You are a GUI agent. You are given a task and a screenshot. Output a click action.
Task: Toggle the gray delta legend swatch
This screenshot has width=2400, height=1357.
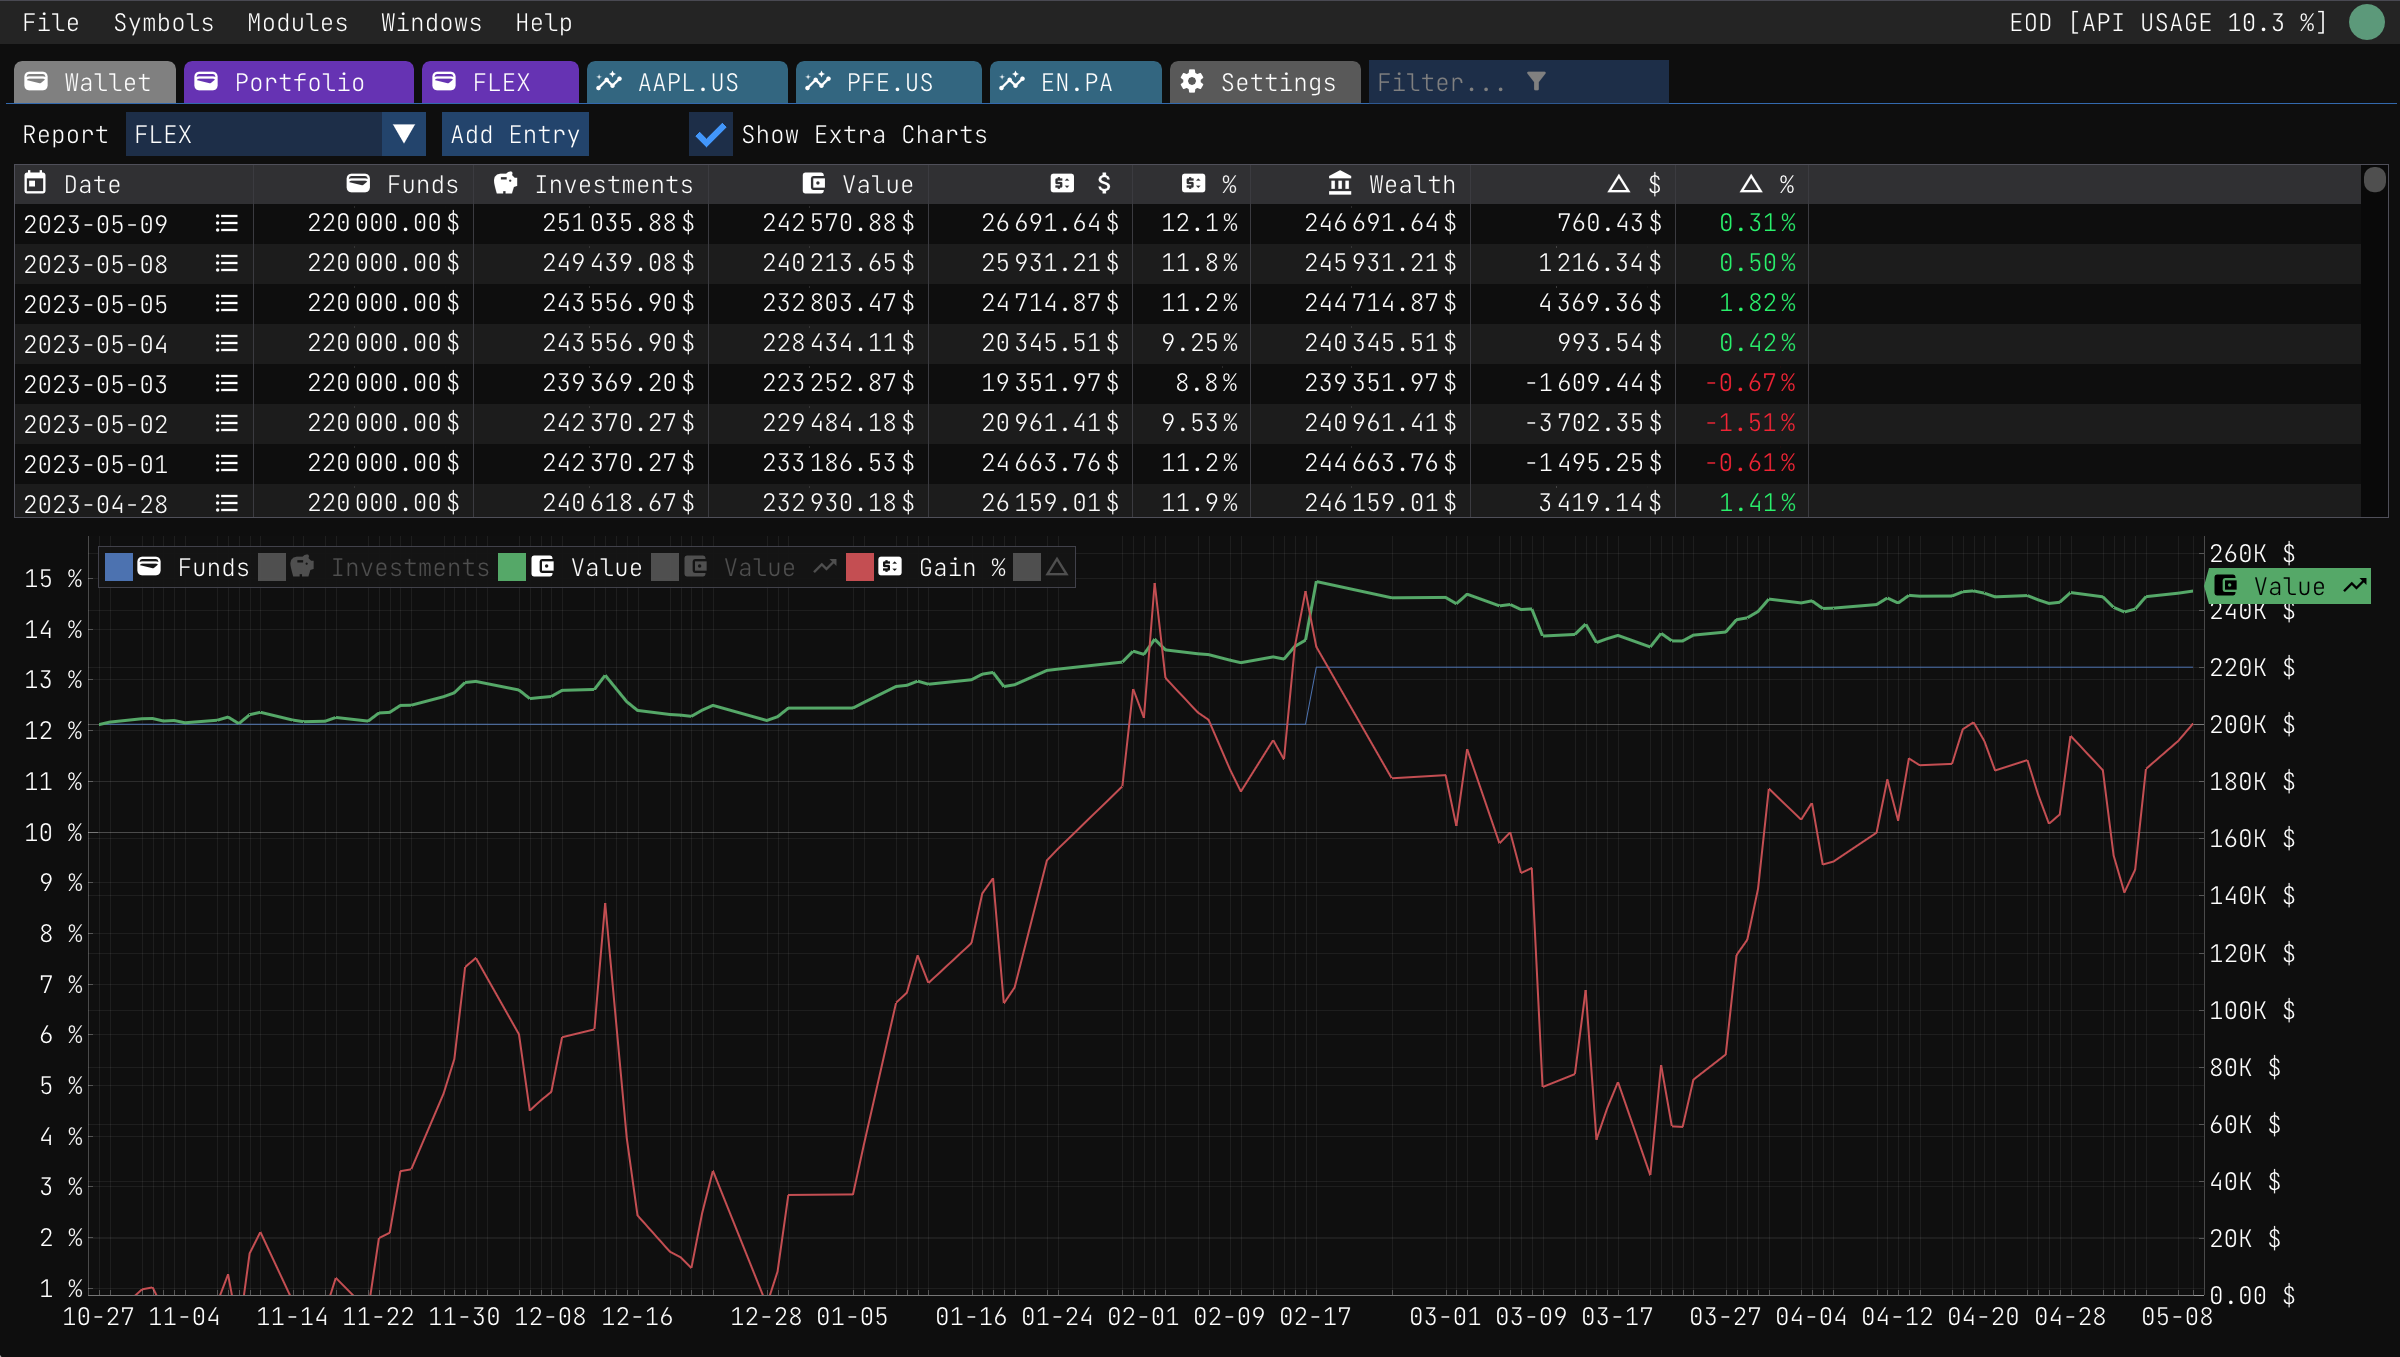click(x=1027, y=567)
